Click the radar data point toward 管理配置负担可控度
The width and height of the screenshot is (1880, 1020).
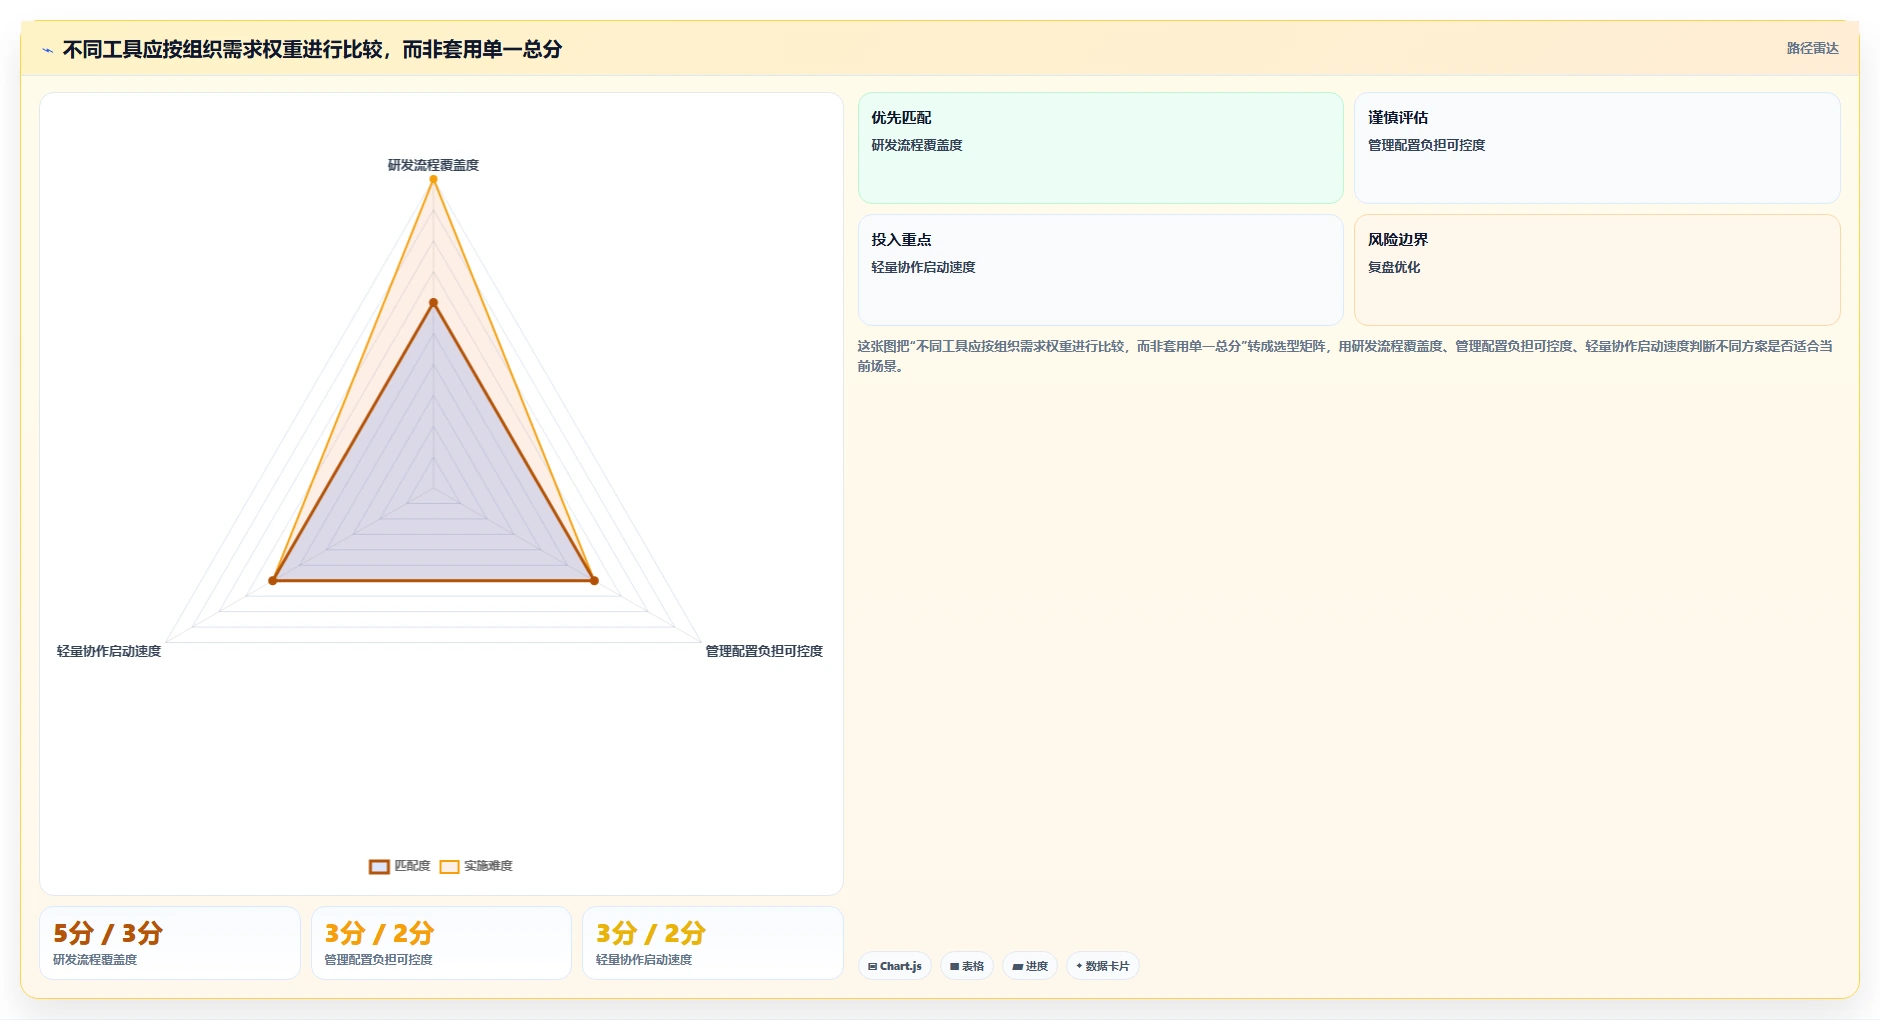594,580
